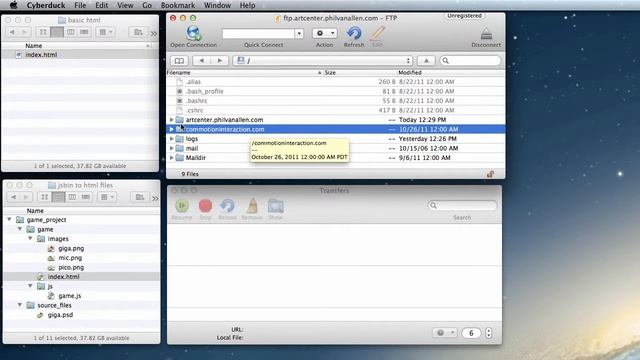The image size is (640, 360).
Task: Open the Bookmark menu
Action: (x=178, y=5)
